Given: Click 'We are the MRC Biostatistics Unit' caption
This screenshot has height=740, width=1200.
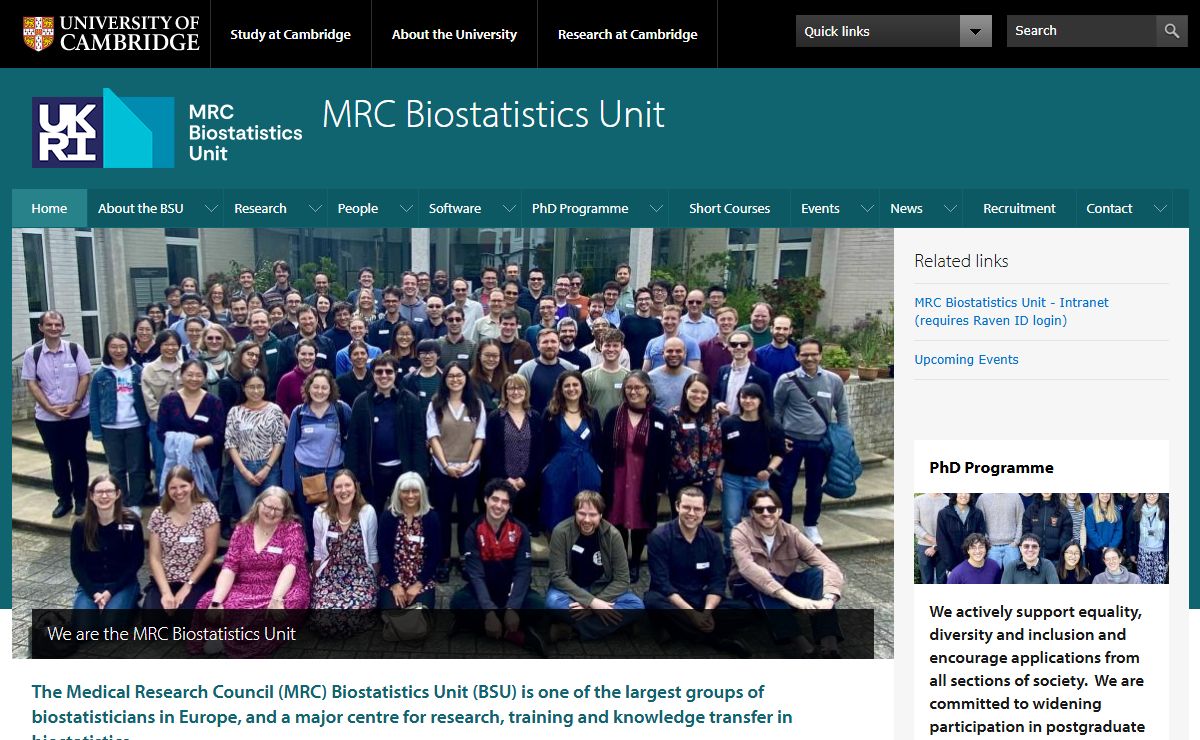Looking at the screenshot, I should pos(171,634).
